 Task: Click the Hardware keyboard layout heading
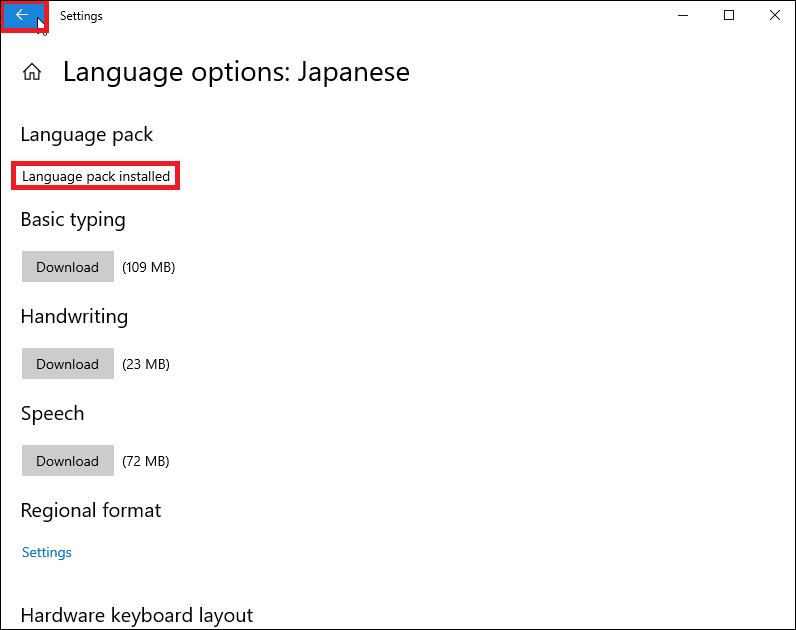(137, 615)
